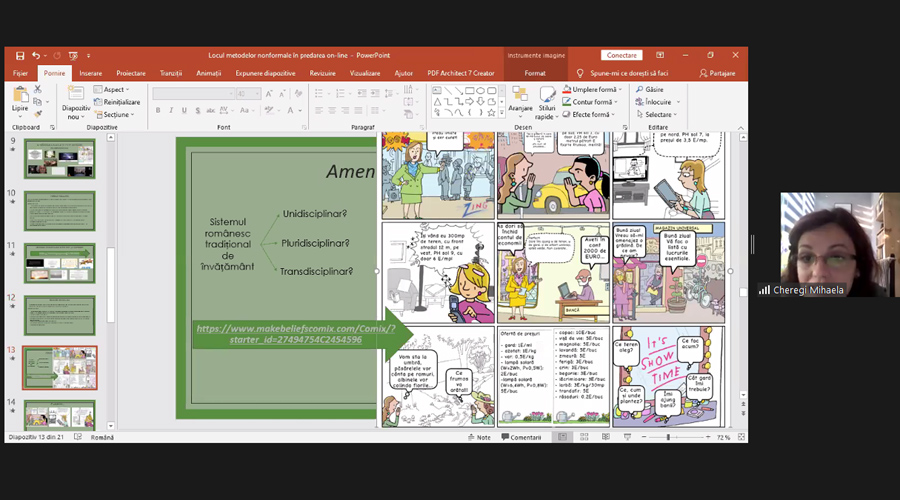Screen dimensions: 900x500
Task: Click Contur formă outline color swatch
Action: 567,102
